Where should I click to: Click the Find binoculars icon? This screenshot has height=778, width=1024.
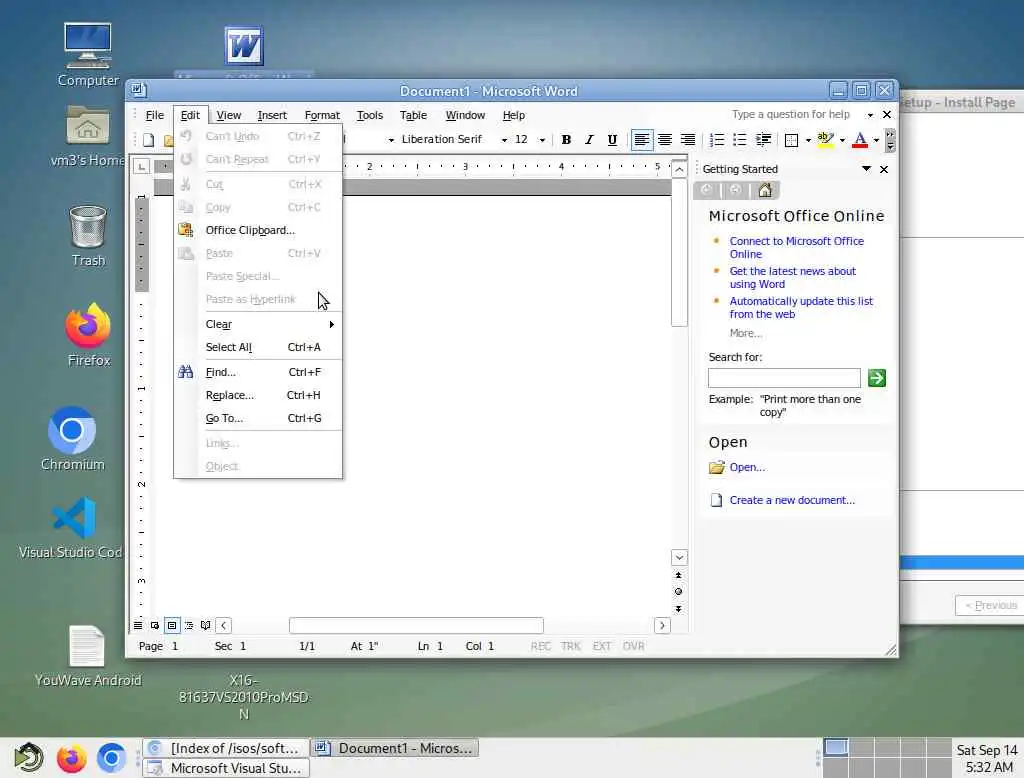click(x=185, y=372)
